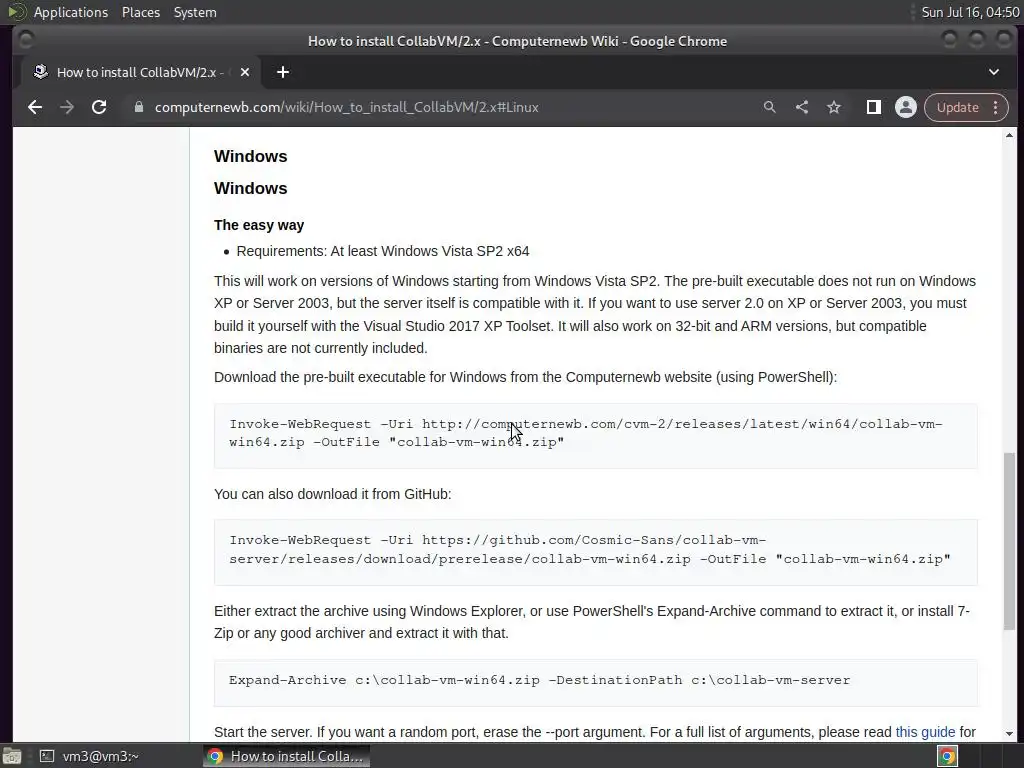Close the How to install CollabVM tab

[245, 72]
